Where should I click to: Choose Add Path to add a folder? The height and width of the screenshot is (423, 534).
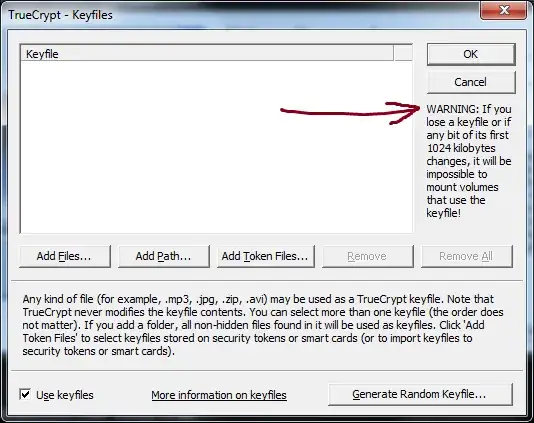click(x=163, y=256)
